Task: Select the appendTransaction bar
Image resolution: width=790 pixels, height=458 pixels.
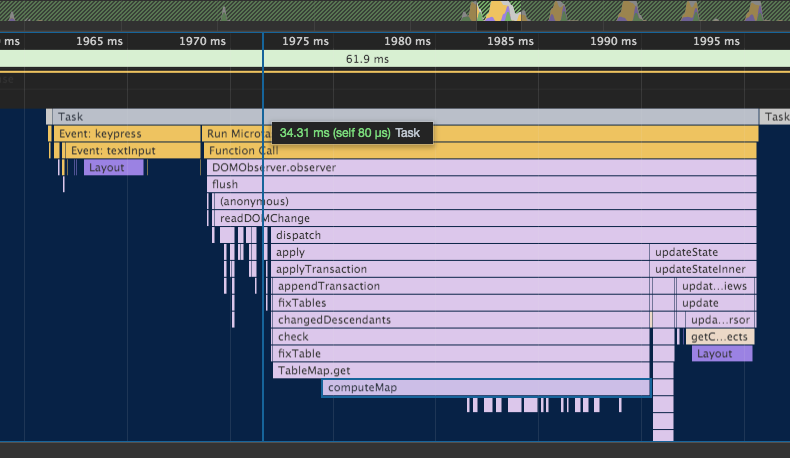Action: [x=461, y=286]
